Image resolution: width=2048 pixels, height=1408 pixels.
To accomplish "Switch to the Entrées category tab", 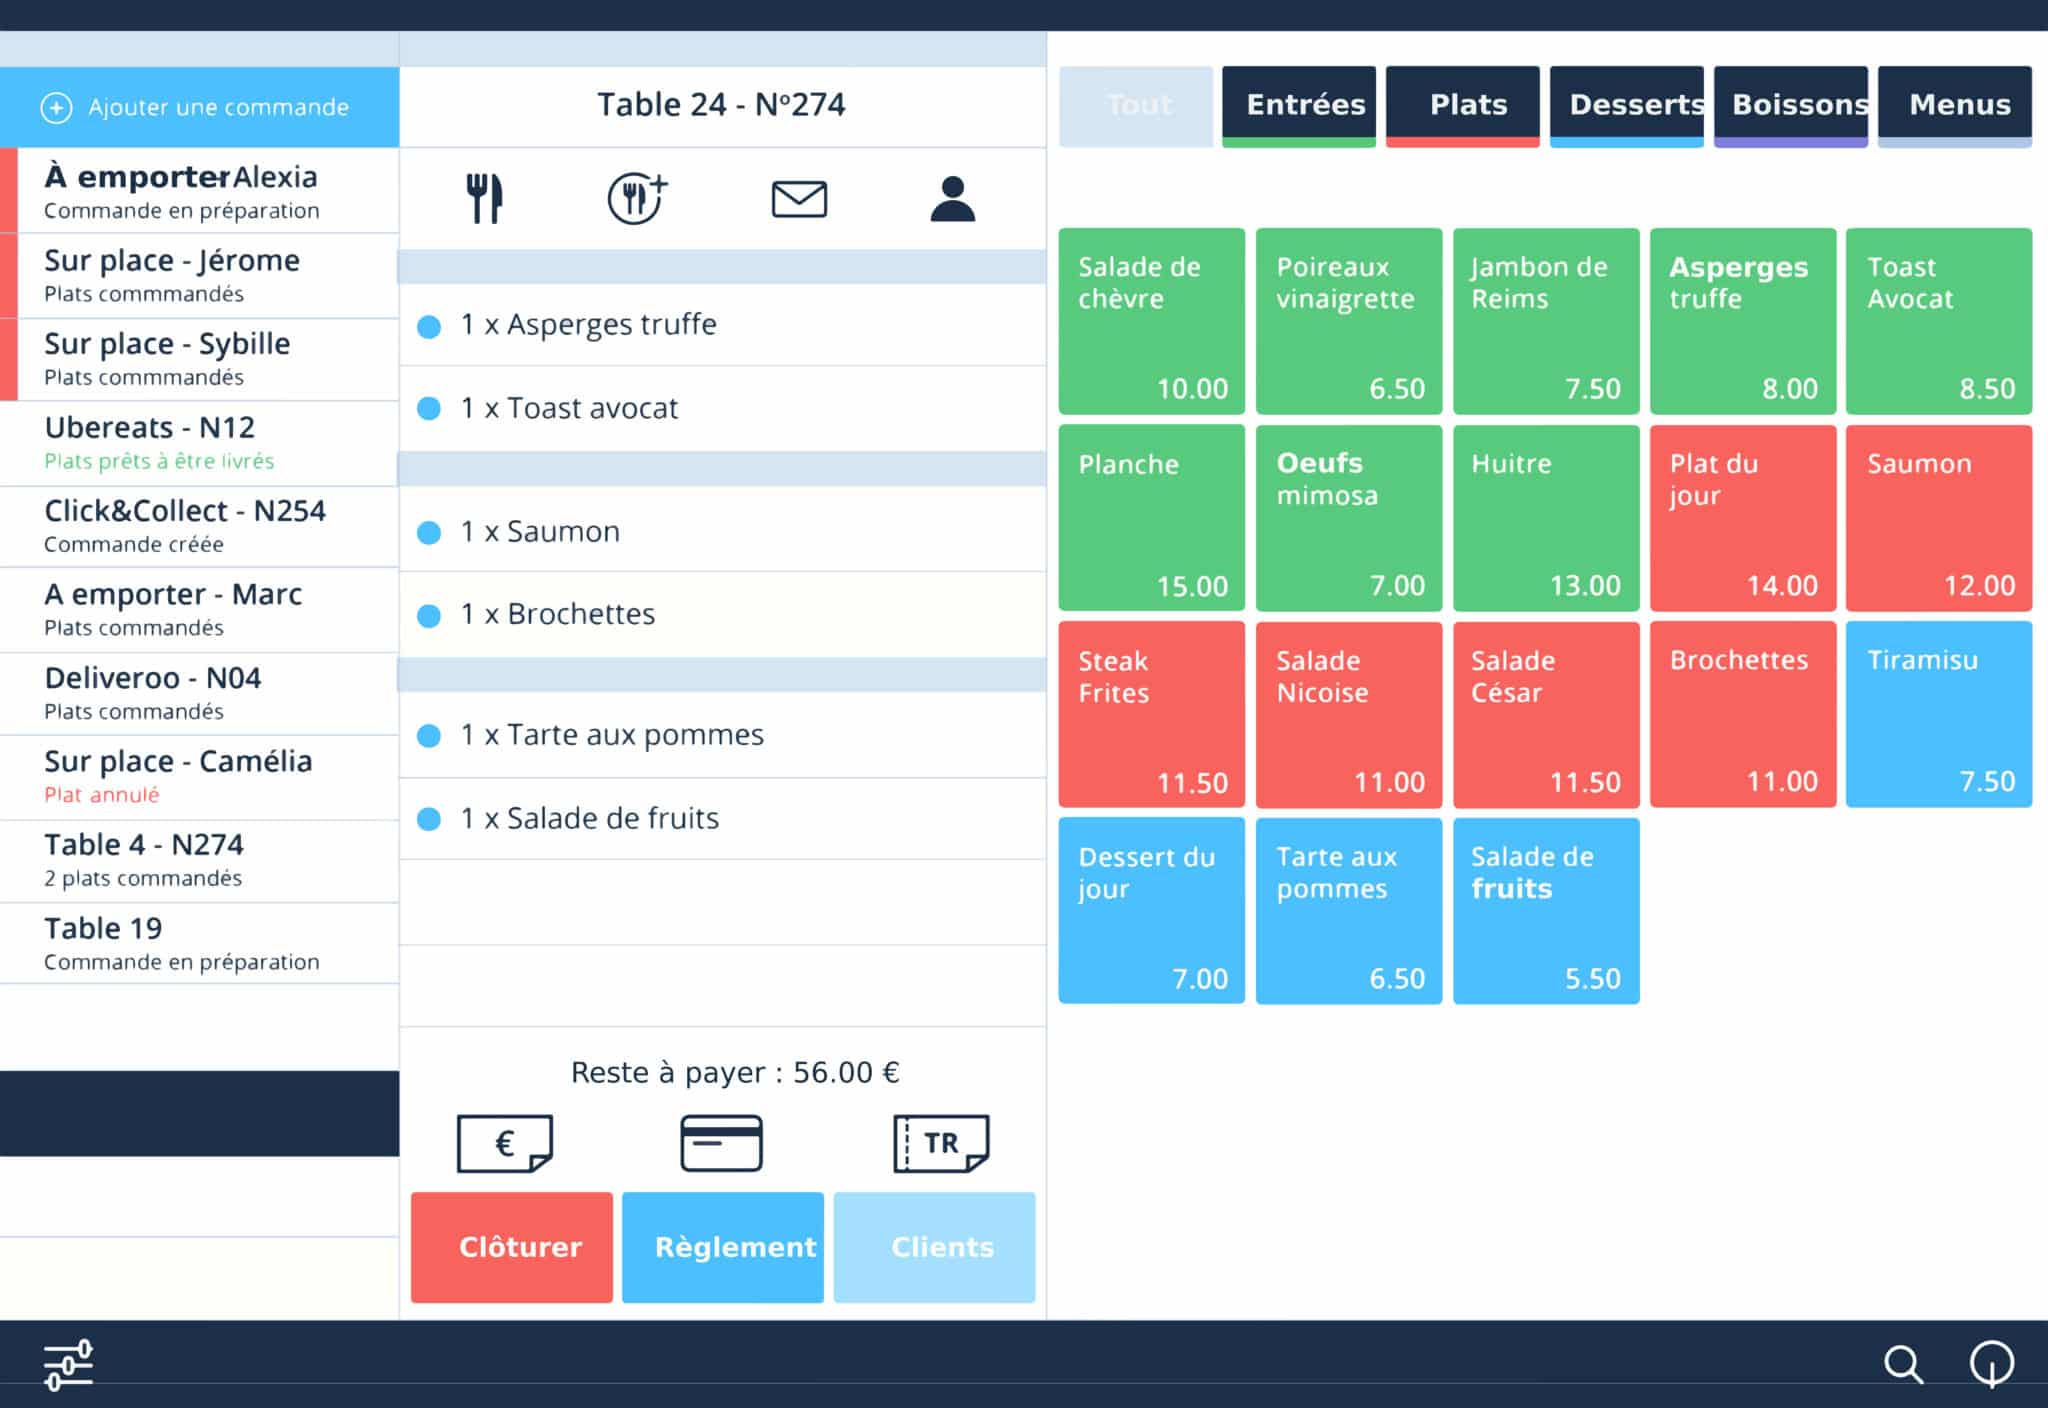I will point(1298,105).
